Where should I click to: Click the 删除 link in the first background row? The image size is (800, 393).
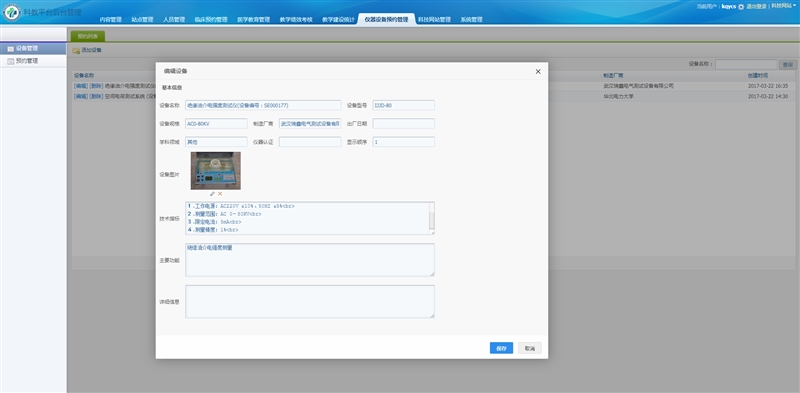[96, 86]
